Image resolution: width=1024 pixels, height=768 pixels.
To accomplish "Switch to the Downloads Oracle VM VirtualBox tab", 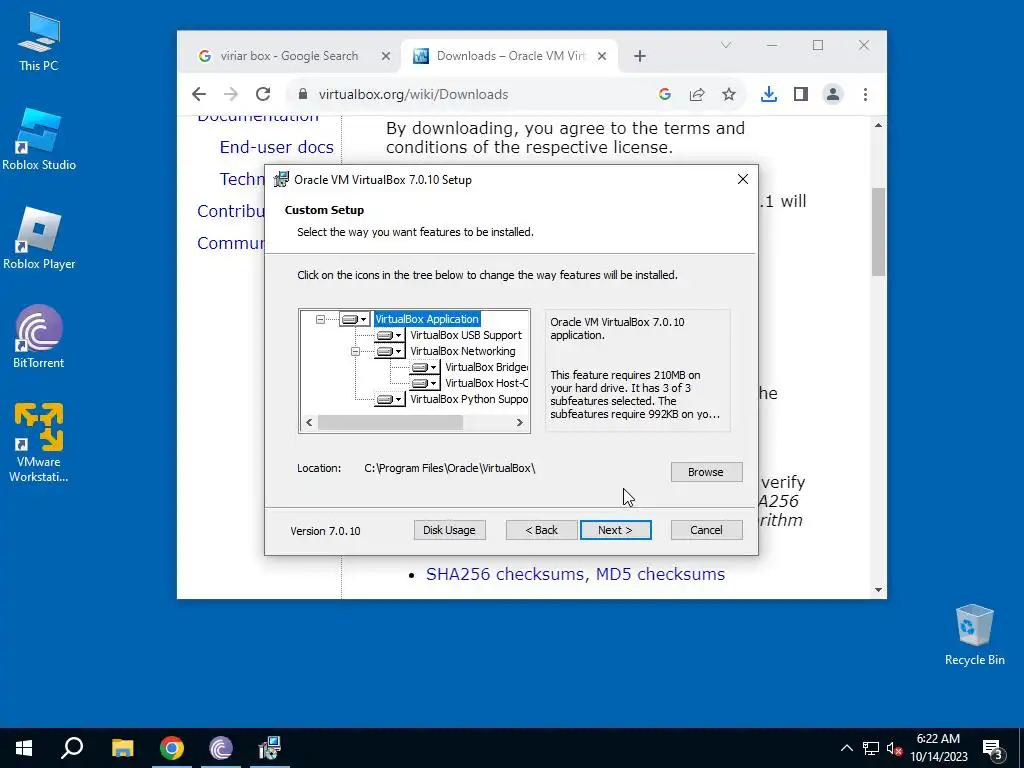I will (x=511, y=56).
